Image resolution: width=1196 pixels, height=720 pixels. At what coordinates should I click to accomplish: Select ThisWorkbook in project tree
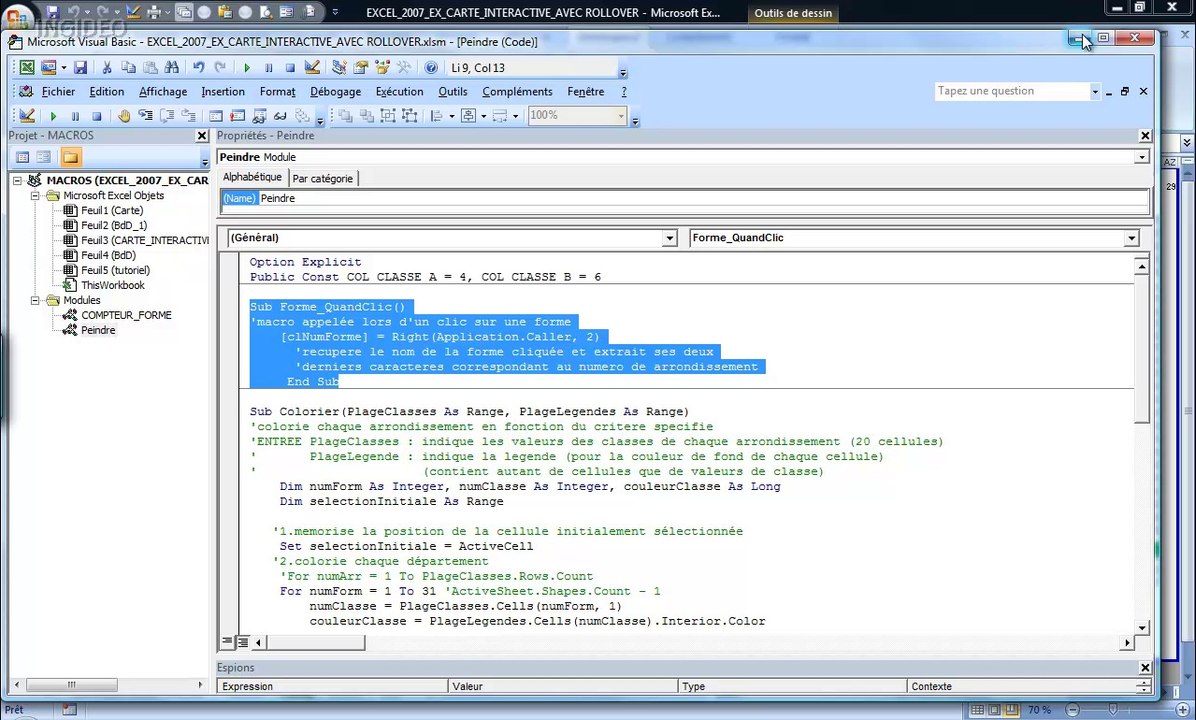[x=113, y=285]
